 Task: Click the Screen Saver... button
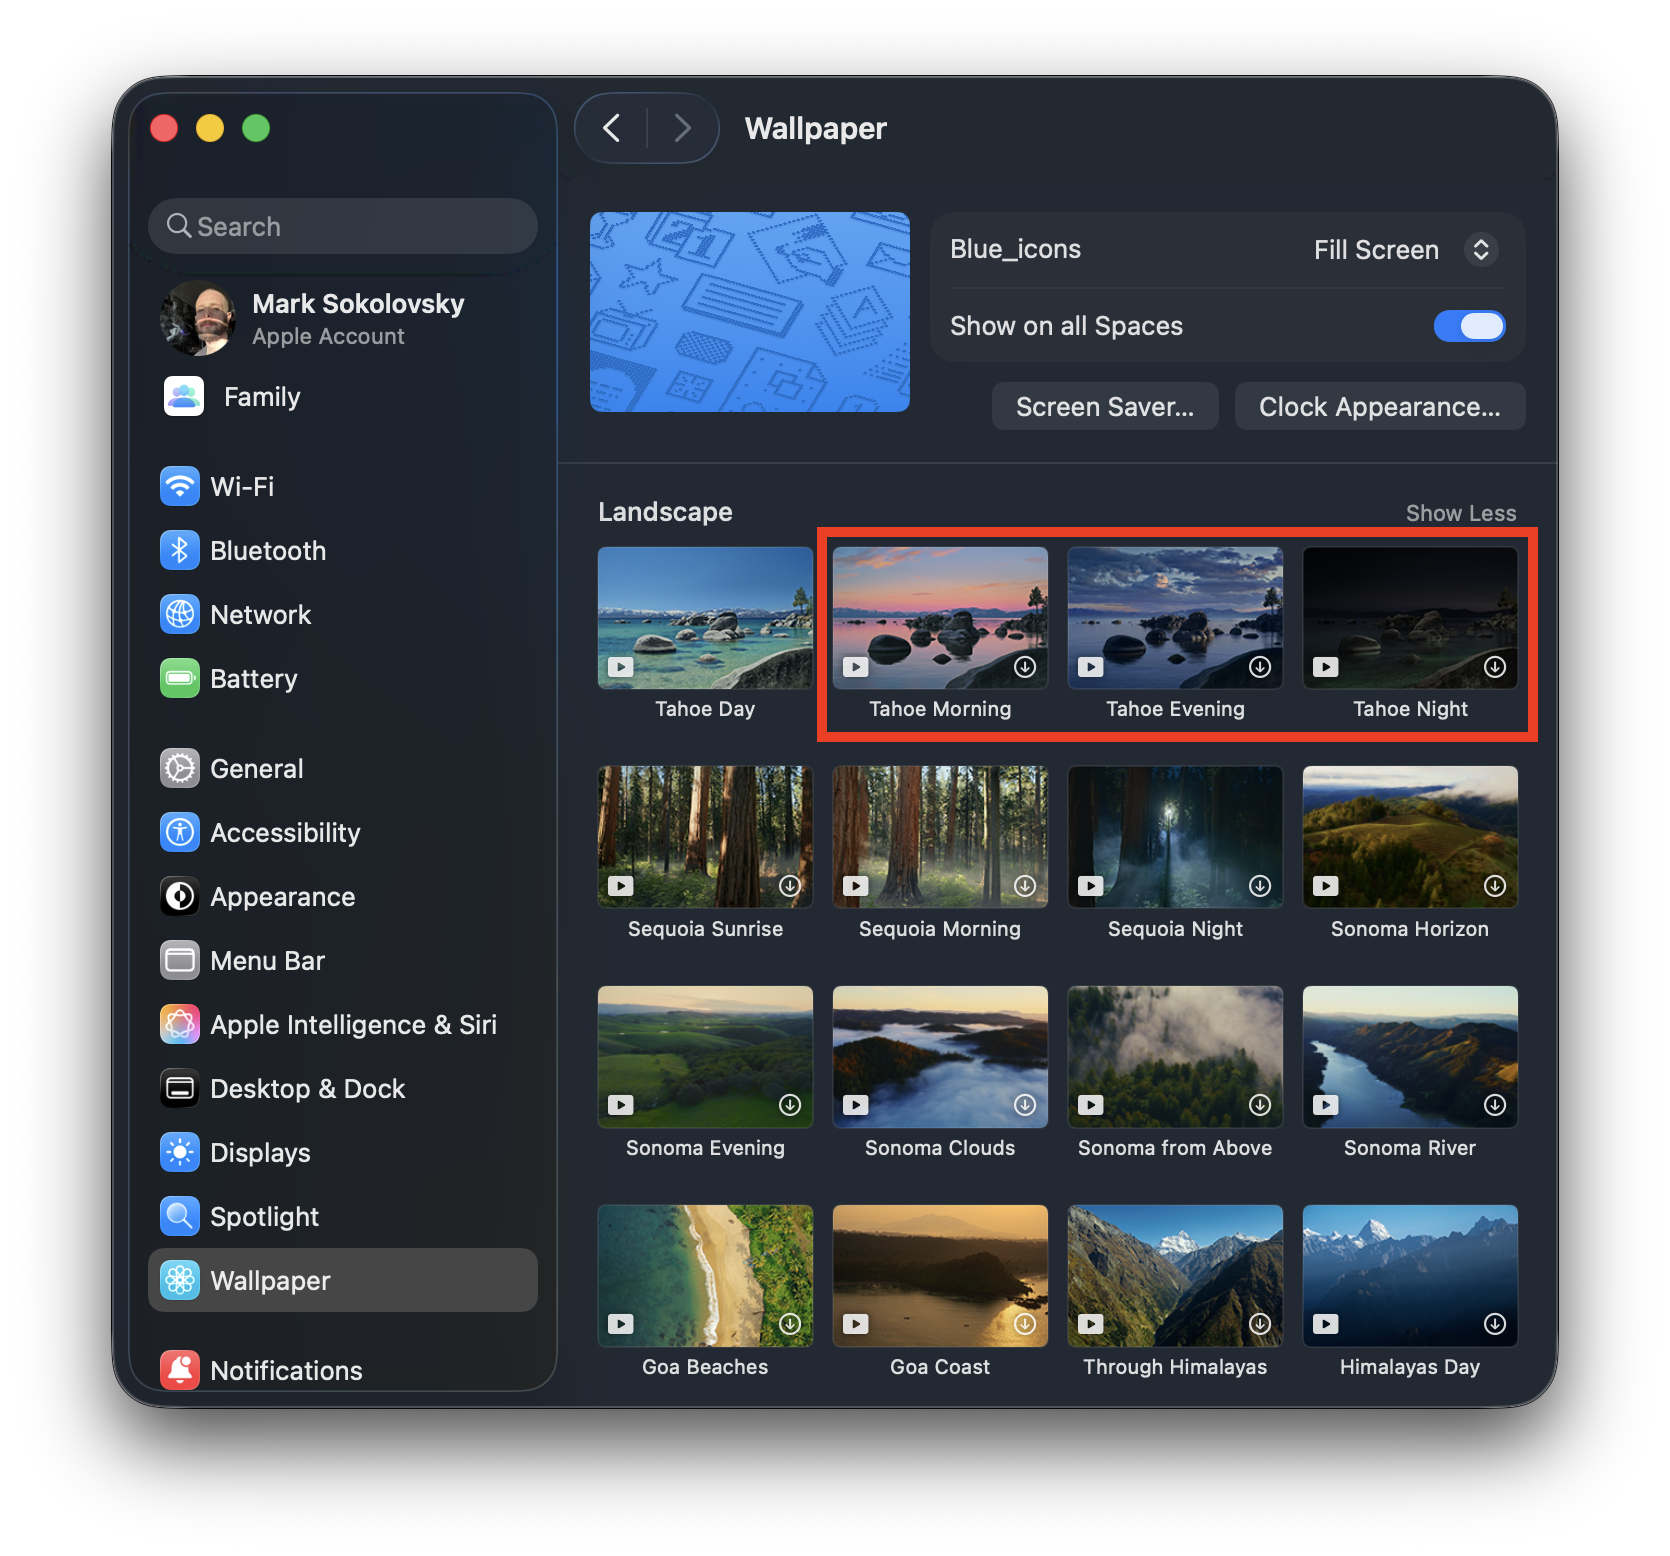pos(1104,407)
